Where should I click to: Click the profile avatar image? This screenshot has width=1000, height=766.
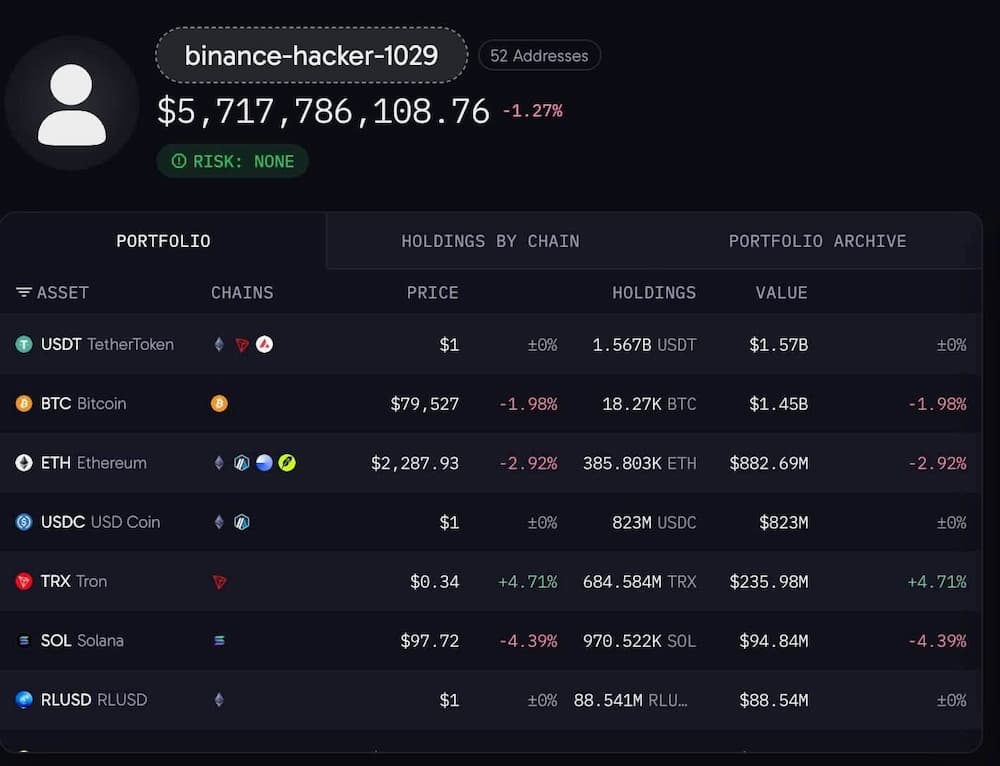coord(71,104)
